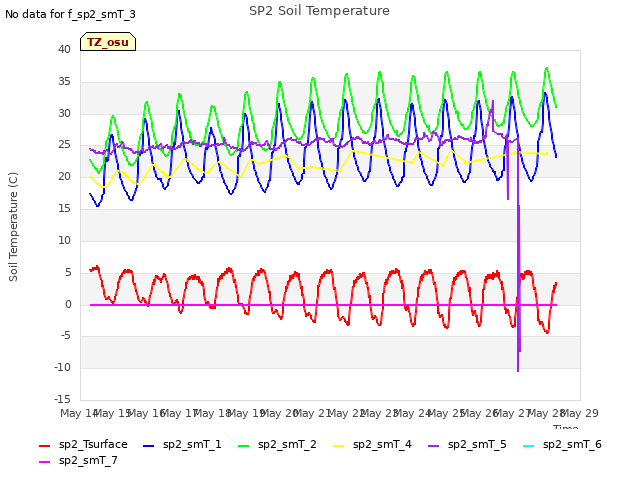Click the 'No data for f_sp2_smT_3' message
Image resolution: width=640 pixels, height=480 pixels.
(70, 15)
